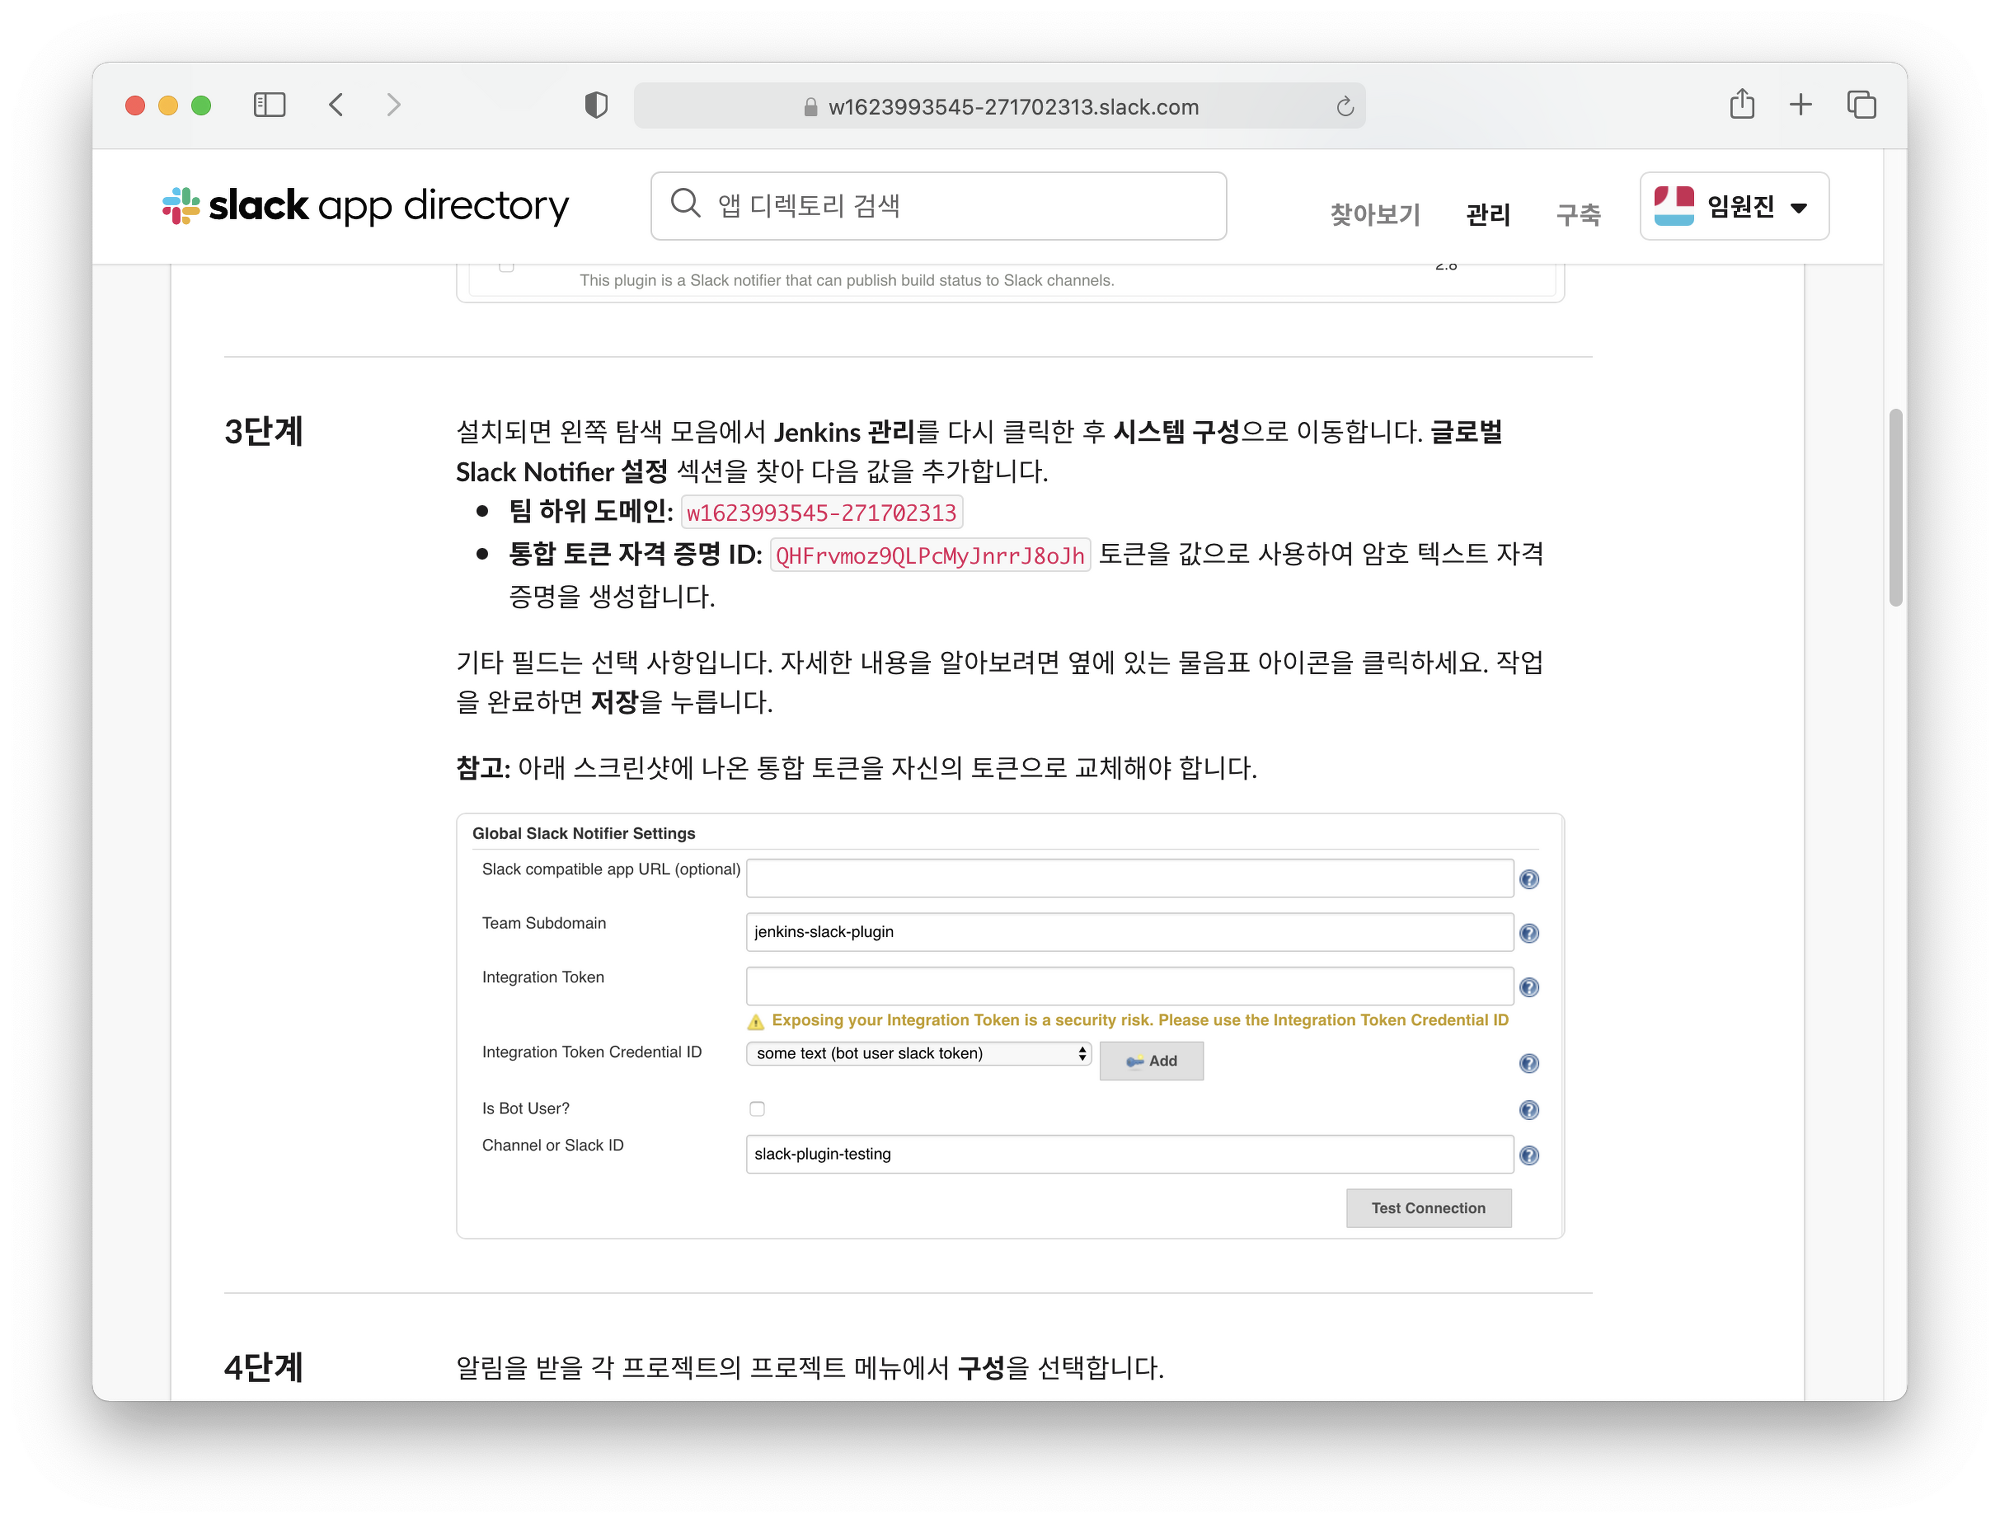Reload the page with the refresh icon
Image resolution: width=2000 pixels, height=1523 pixels.
click(x=1345, y=107)
